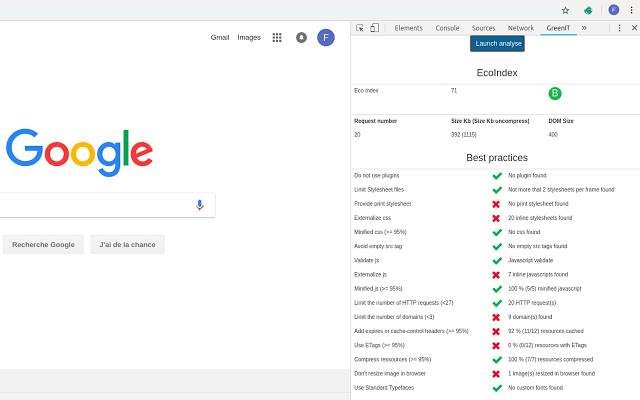Open the Chrome profile avatar in toolbar

[x=613, y=10]
